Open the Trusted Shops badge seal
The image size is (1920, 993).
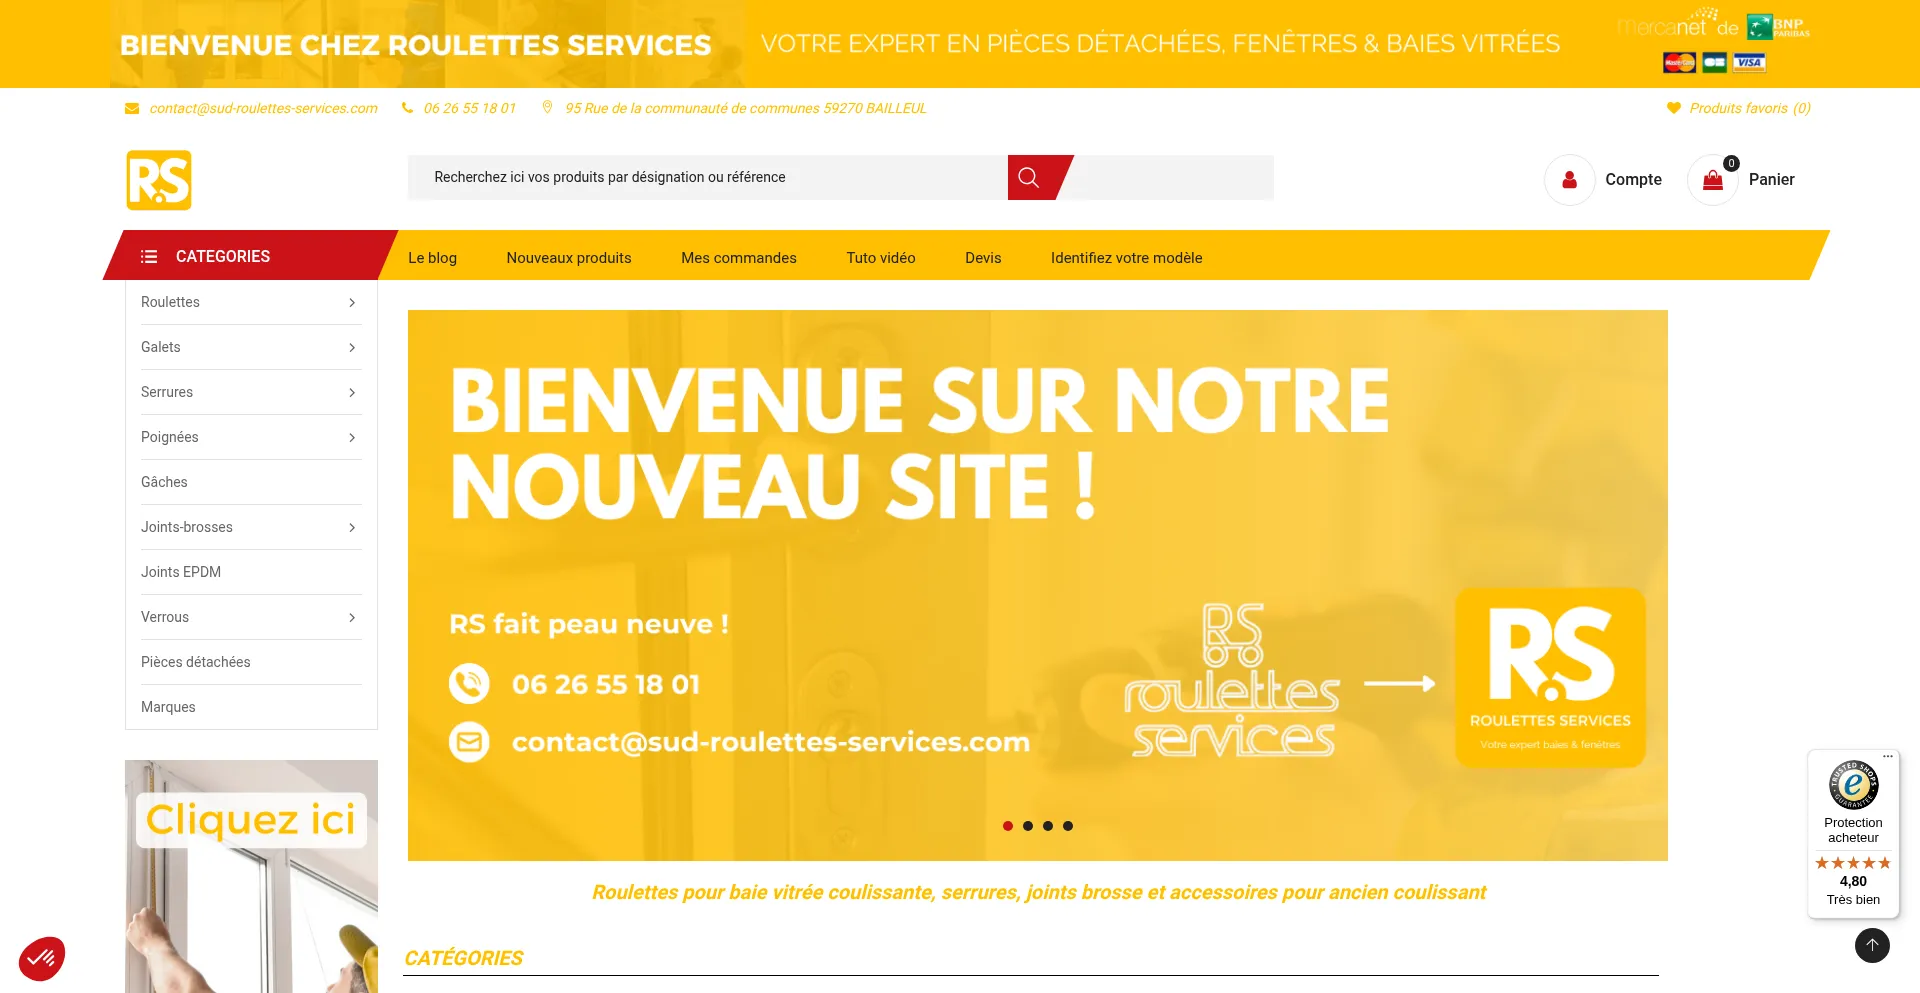[x=1853, y=785]
